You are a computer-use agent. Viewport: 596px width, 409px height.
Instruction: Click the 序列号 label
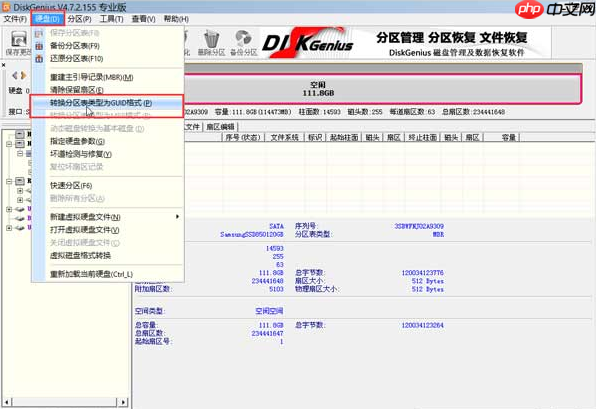(306, 226)
